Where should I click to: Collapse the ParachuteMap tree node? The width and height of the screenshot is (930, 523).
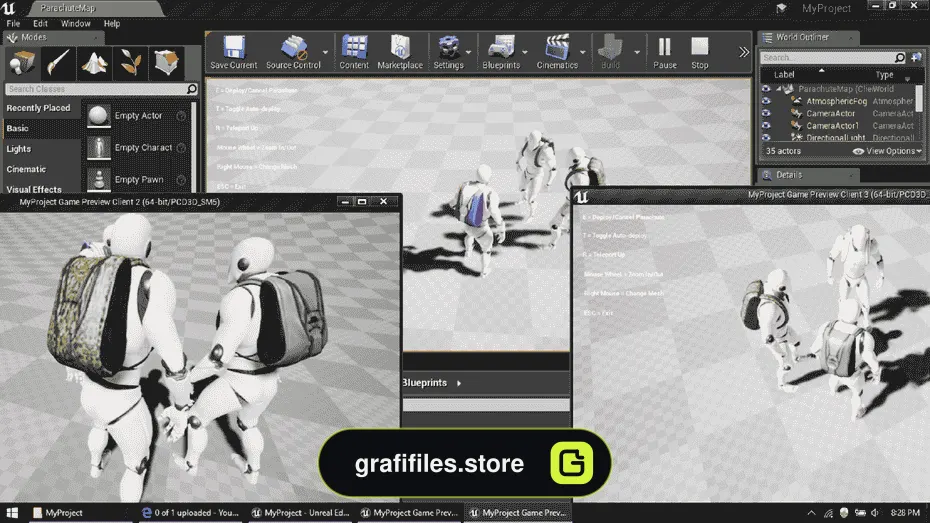tap(779, 89)
